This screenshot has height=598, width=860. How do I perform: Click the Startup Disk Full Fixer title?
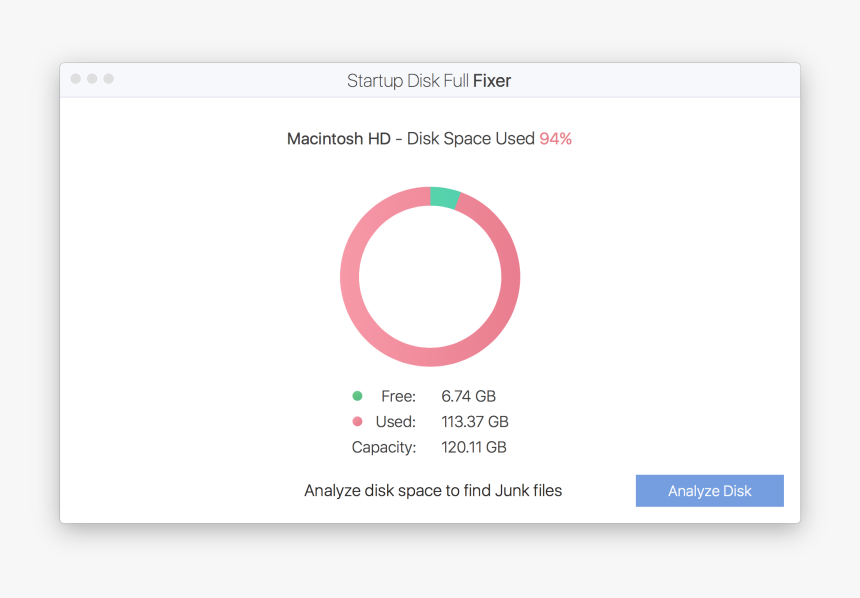tap(429, 80)
